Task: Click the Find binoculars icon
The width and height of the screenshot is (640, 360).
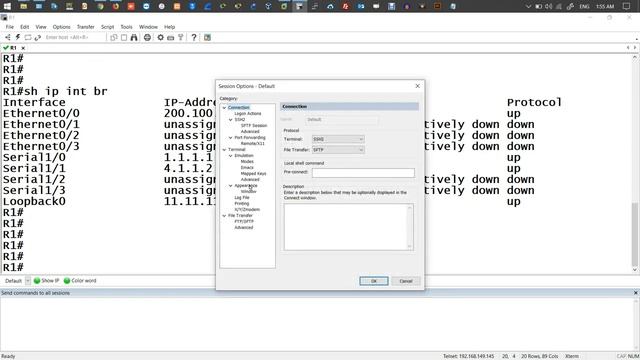Action: coord(134,37)
